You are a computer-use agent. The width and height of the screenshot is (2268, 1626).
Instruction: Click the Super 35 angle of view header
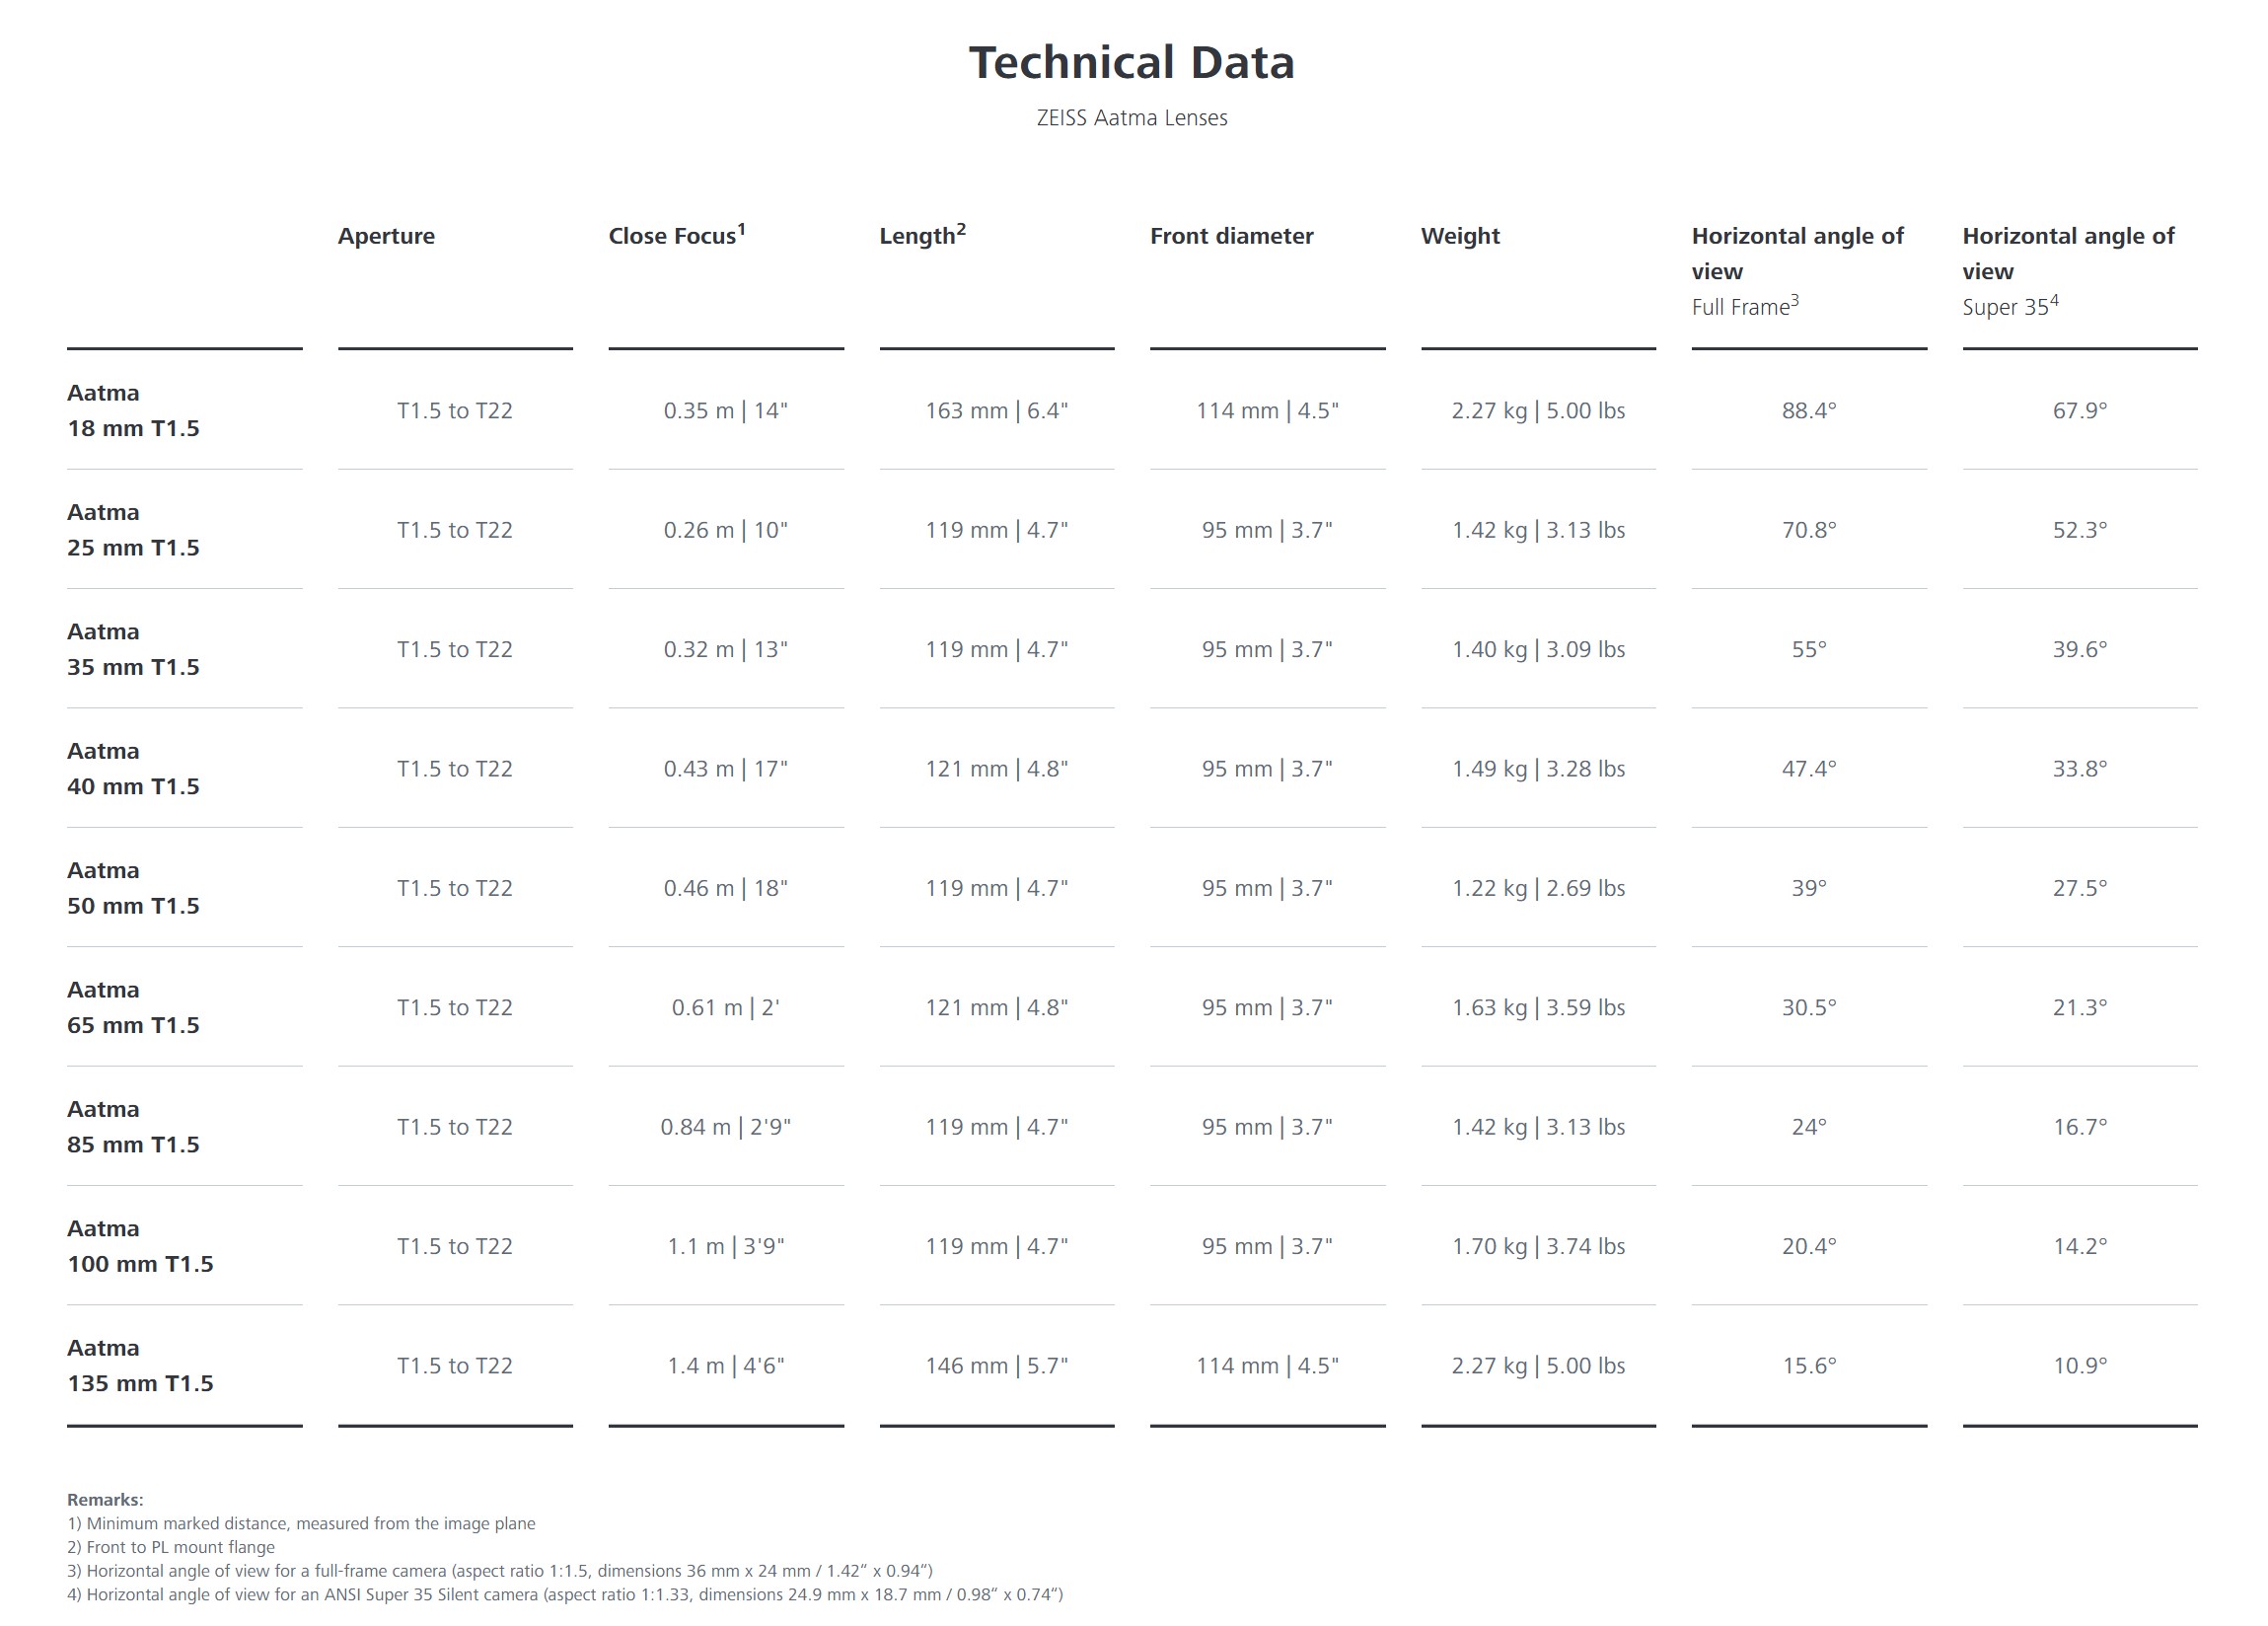pos(2068,270)
